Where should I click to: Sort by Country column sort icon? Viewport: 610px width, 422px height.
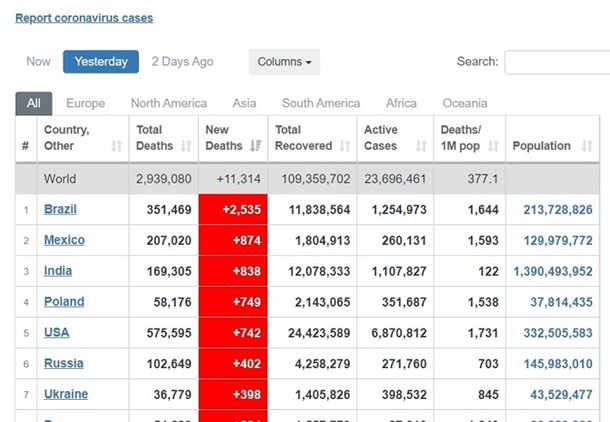click(x=117, y=146)
